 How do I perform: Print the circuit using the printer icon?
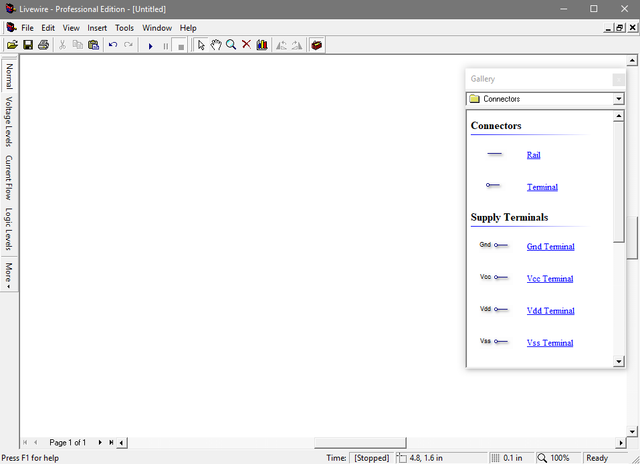44,45
